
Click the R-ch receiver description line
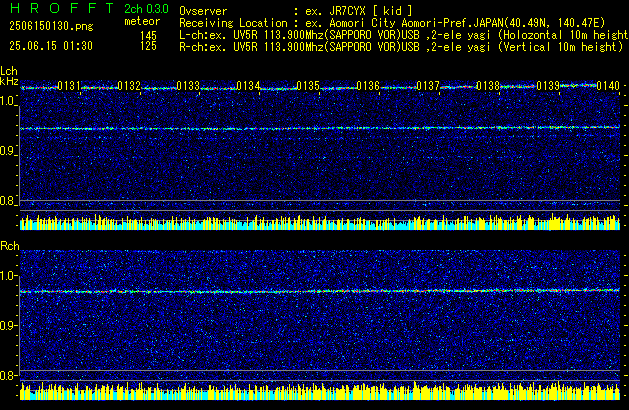pyautogui.click(x=401, y=47)
